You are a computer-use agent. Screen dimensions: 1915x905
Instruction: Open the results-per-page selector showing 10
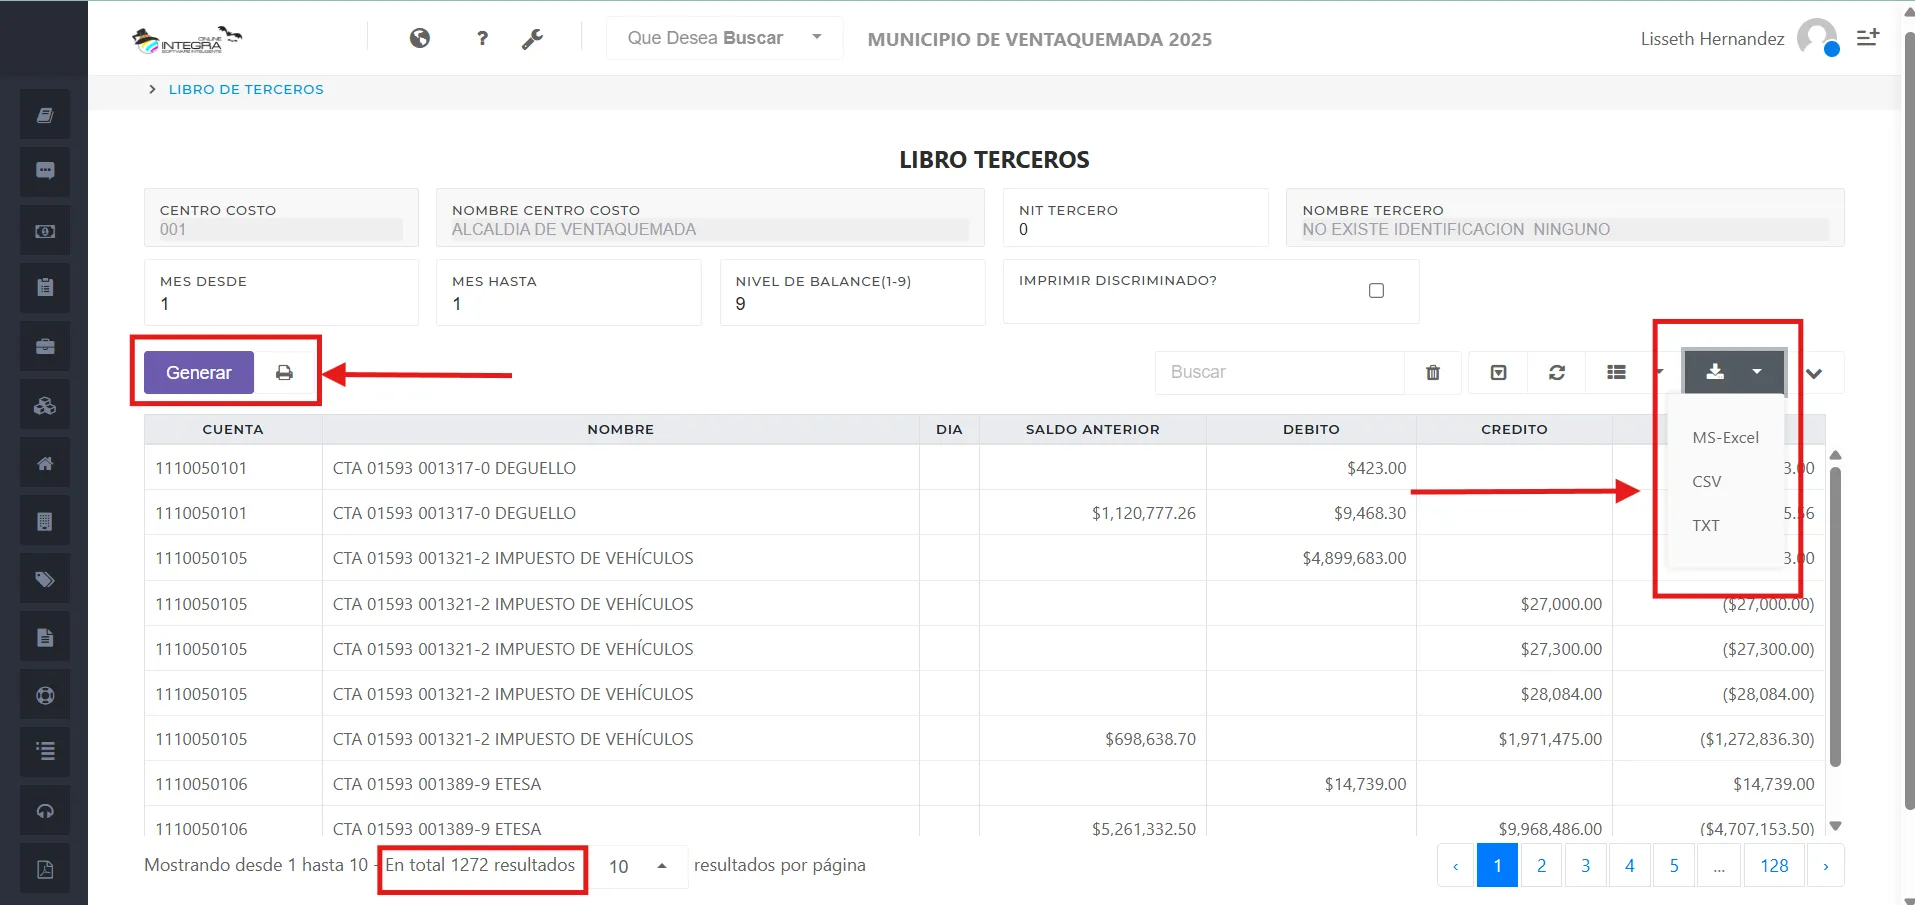pos(636,866)
